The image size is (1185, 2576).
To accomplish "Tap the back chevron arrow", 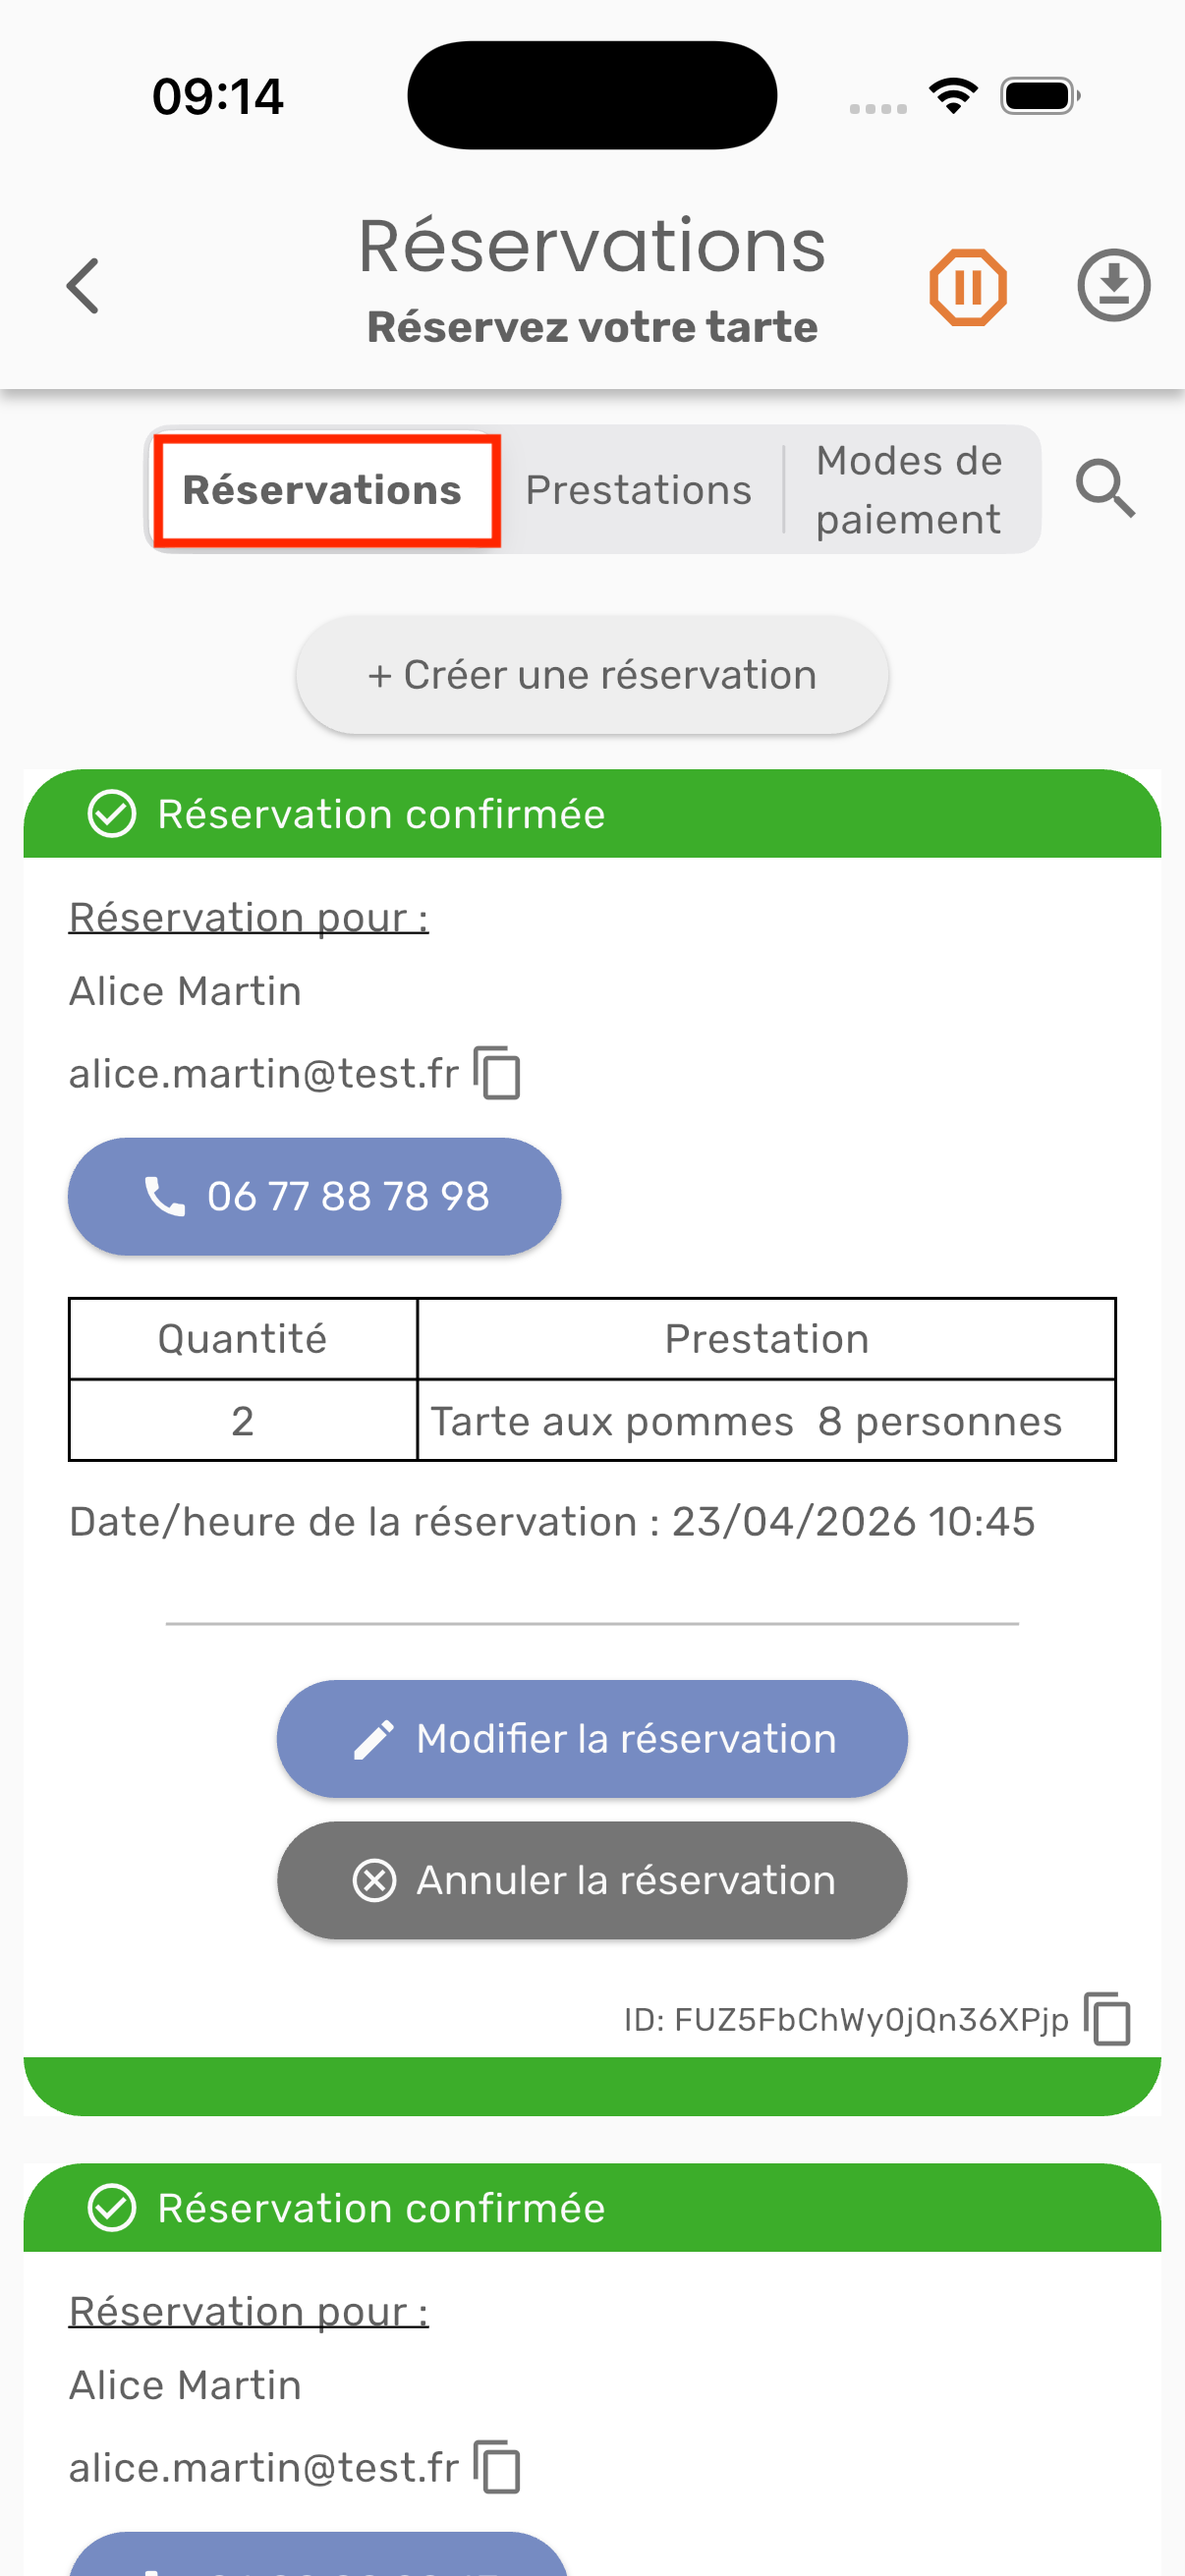I will coord(83,286).
